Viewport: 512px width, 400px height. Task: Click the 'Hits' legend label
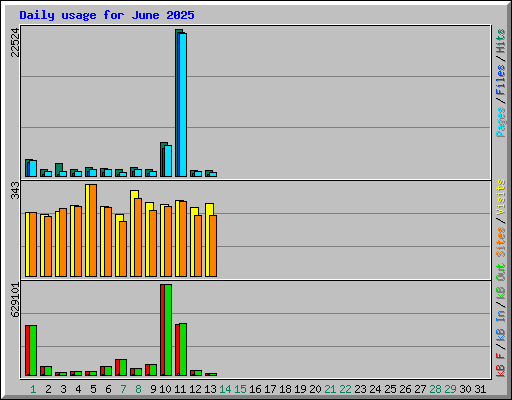[x=500, y=41]
